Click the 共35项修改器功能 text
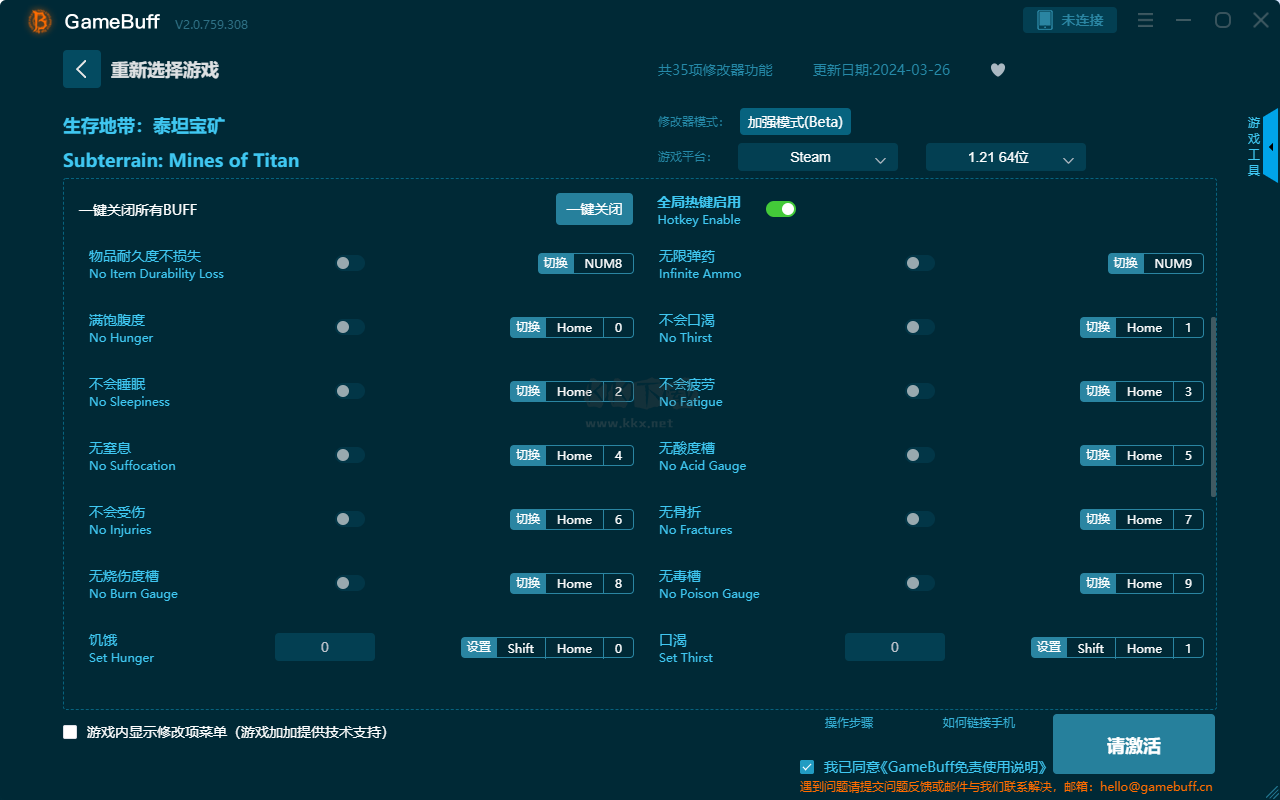This screenshot has height=800, width=1280. coord(715,70)
